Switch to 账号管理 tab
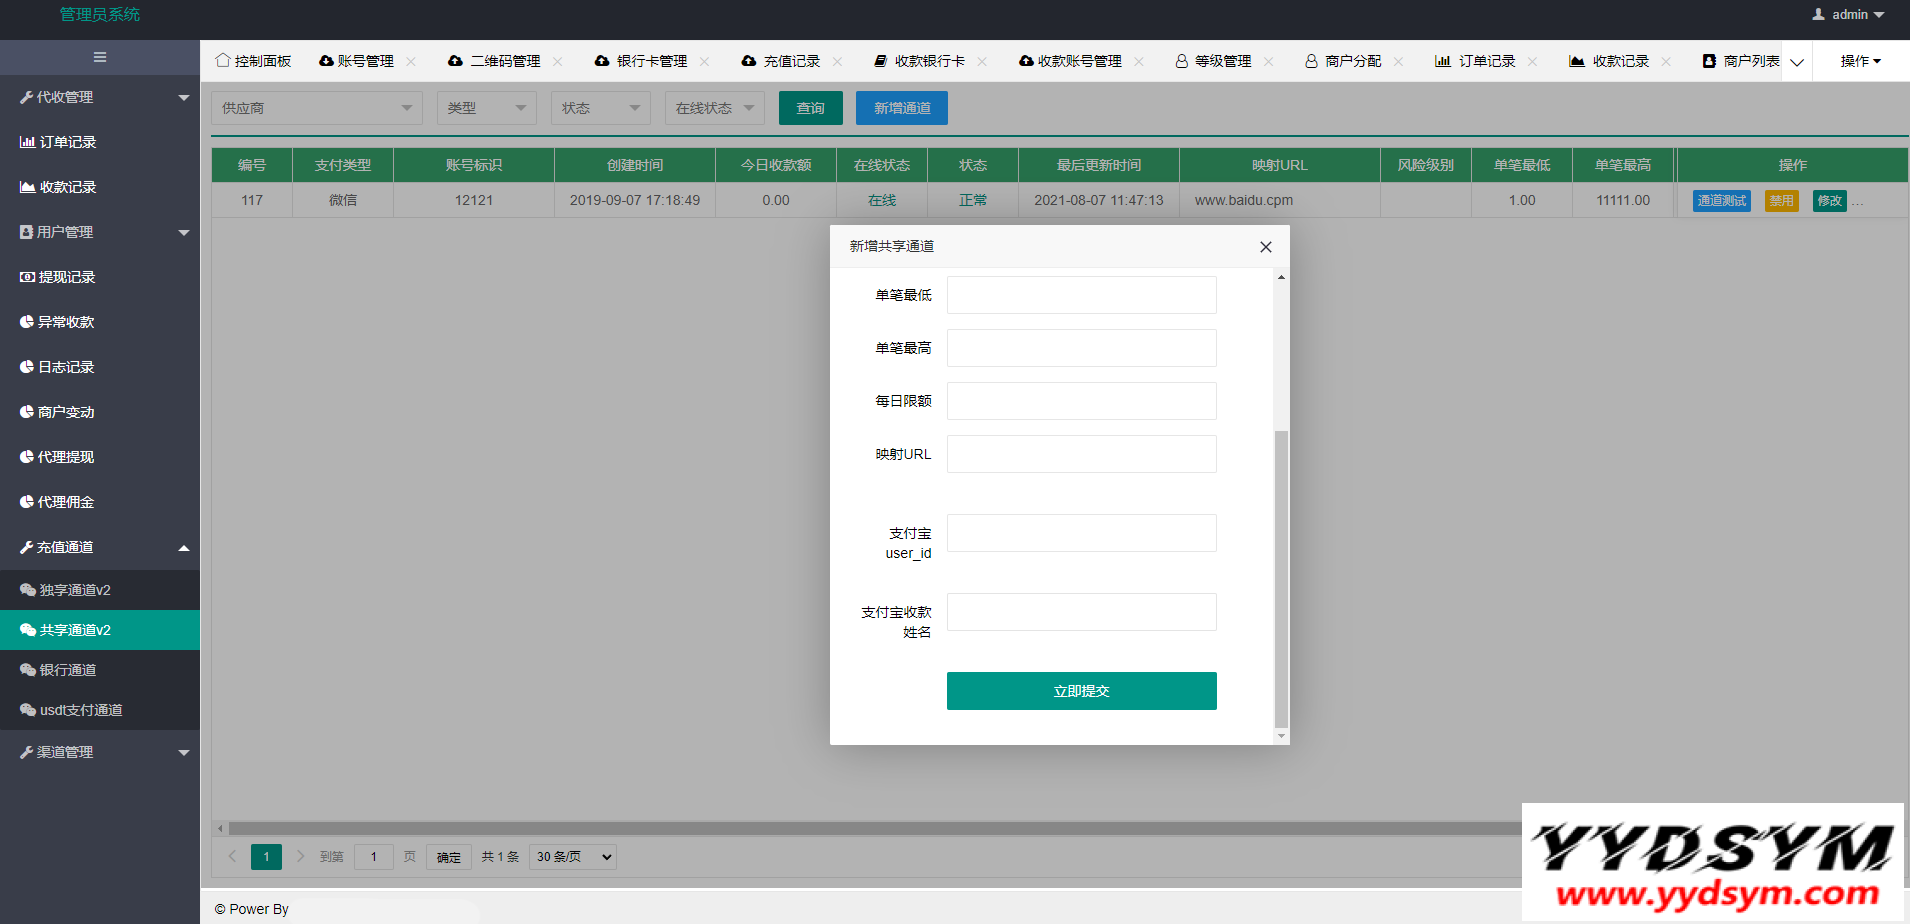Viewport: 1910px width, 924px height. (x=357, y=61)
